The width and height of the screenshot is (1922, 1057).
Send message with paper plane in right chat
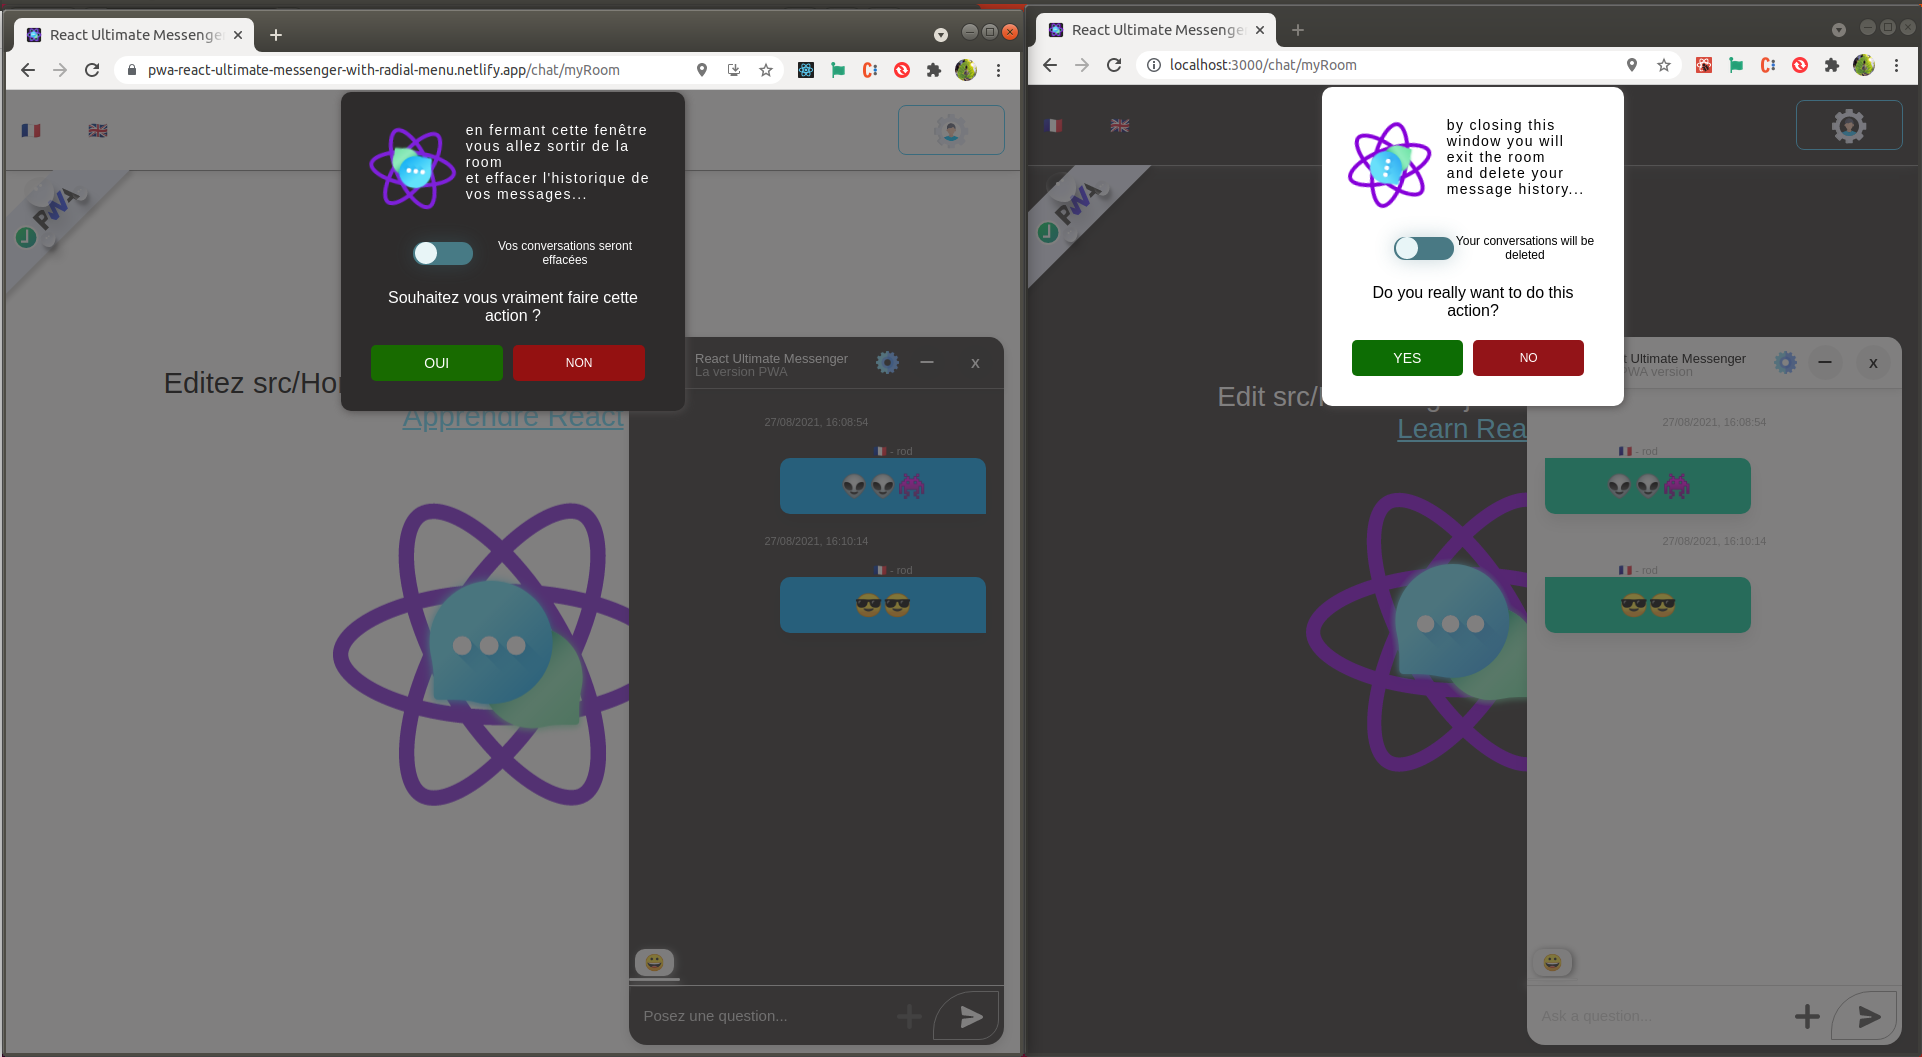(1867, 1017)
